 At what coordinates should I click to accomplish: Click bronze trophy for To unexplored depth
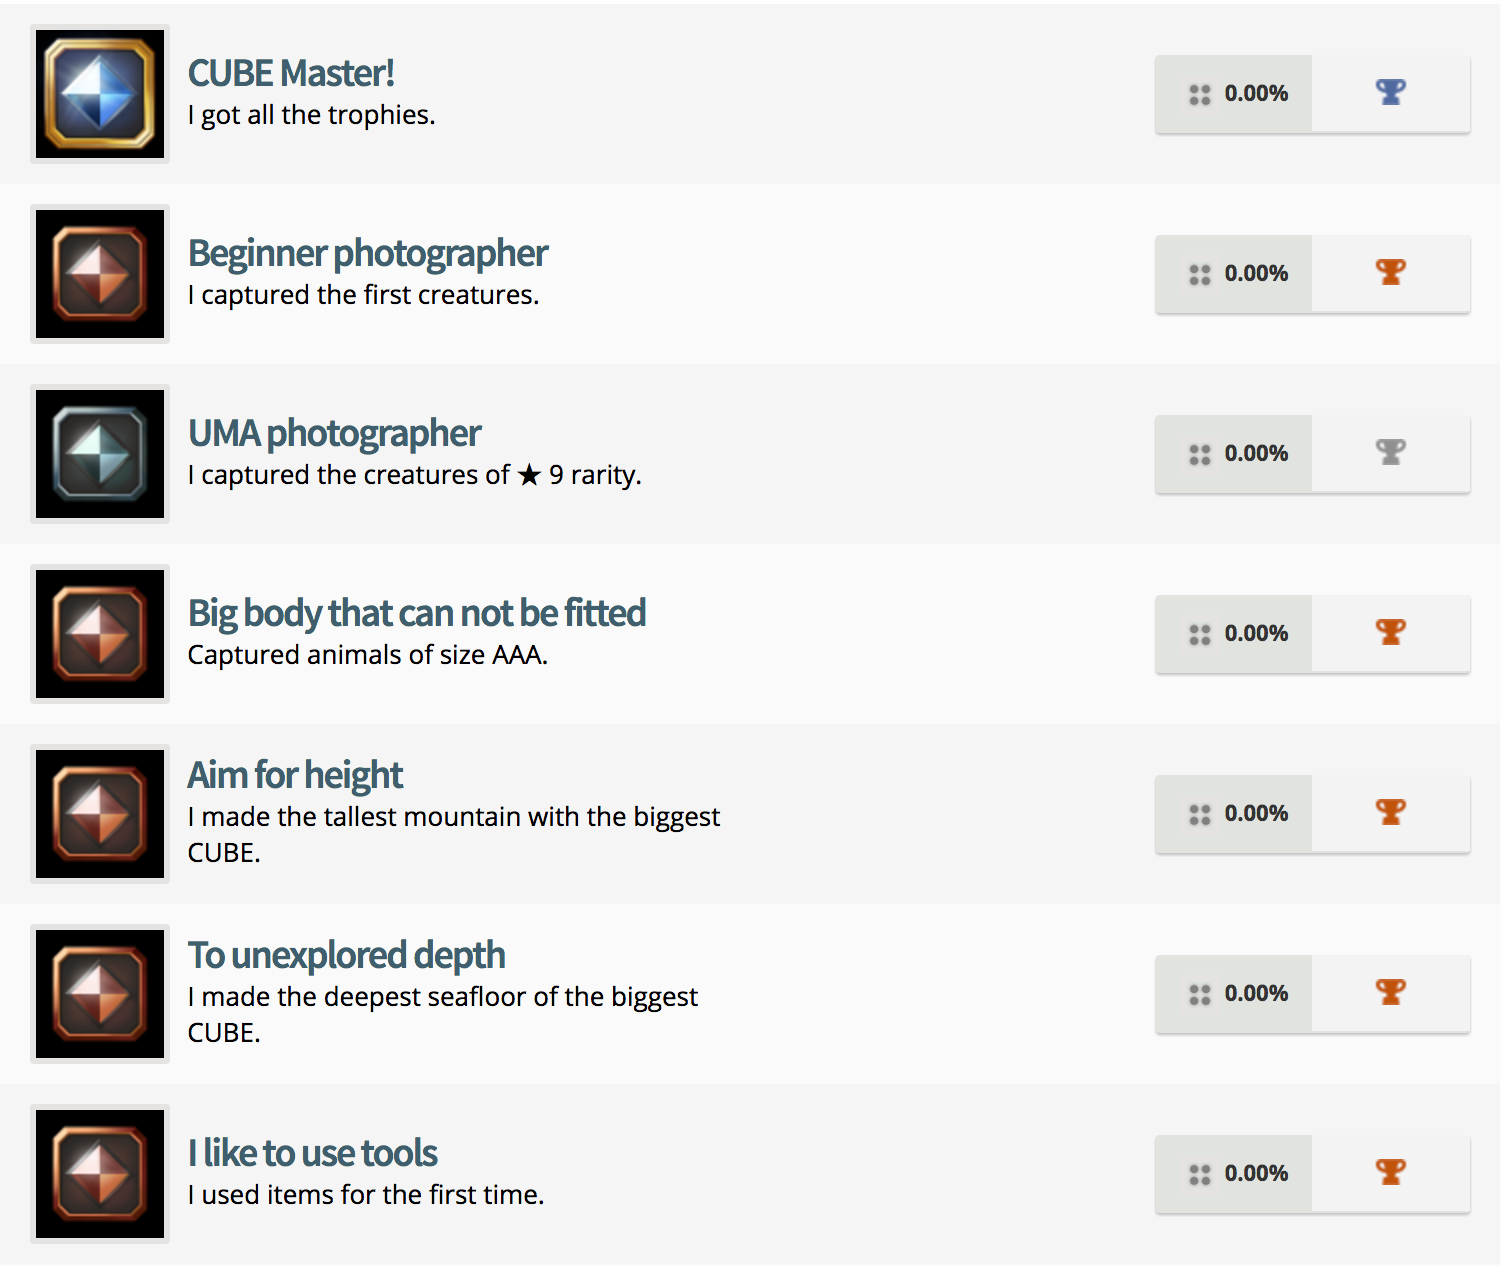(1390, 993)
